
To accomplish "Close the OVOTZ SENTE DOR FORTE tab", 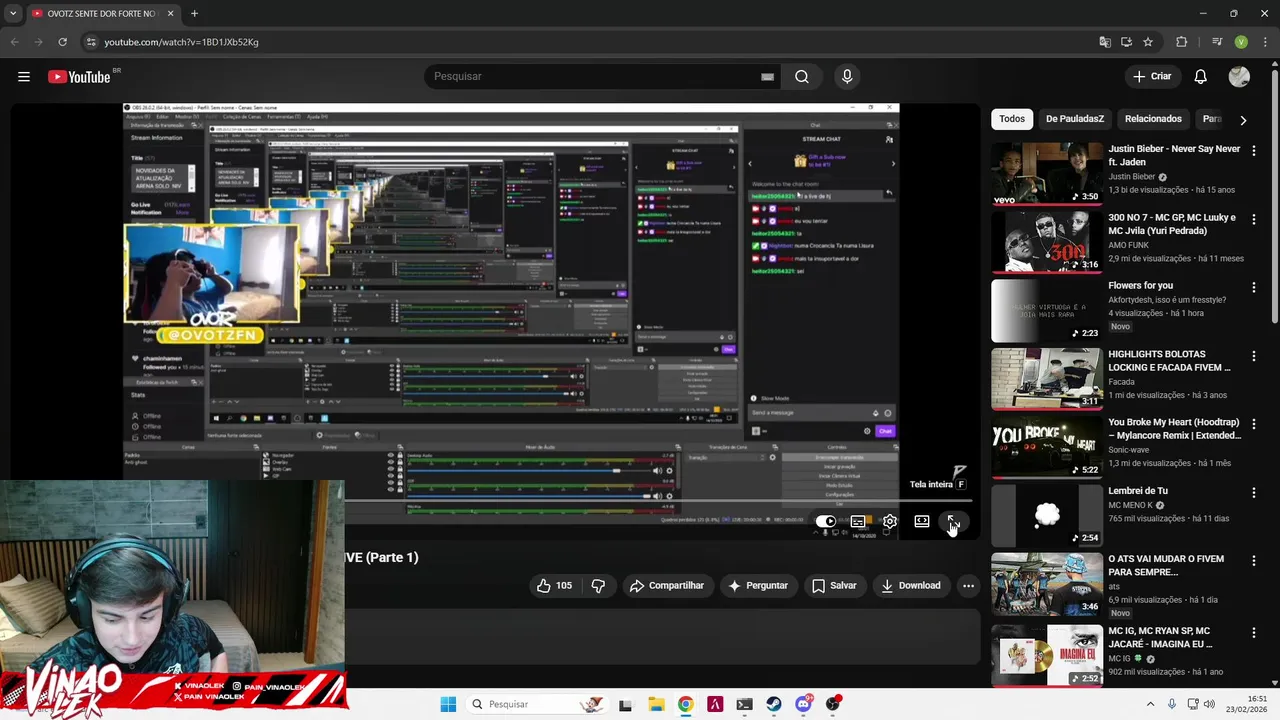I will [x=170, y=14].
